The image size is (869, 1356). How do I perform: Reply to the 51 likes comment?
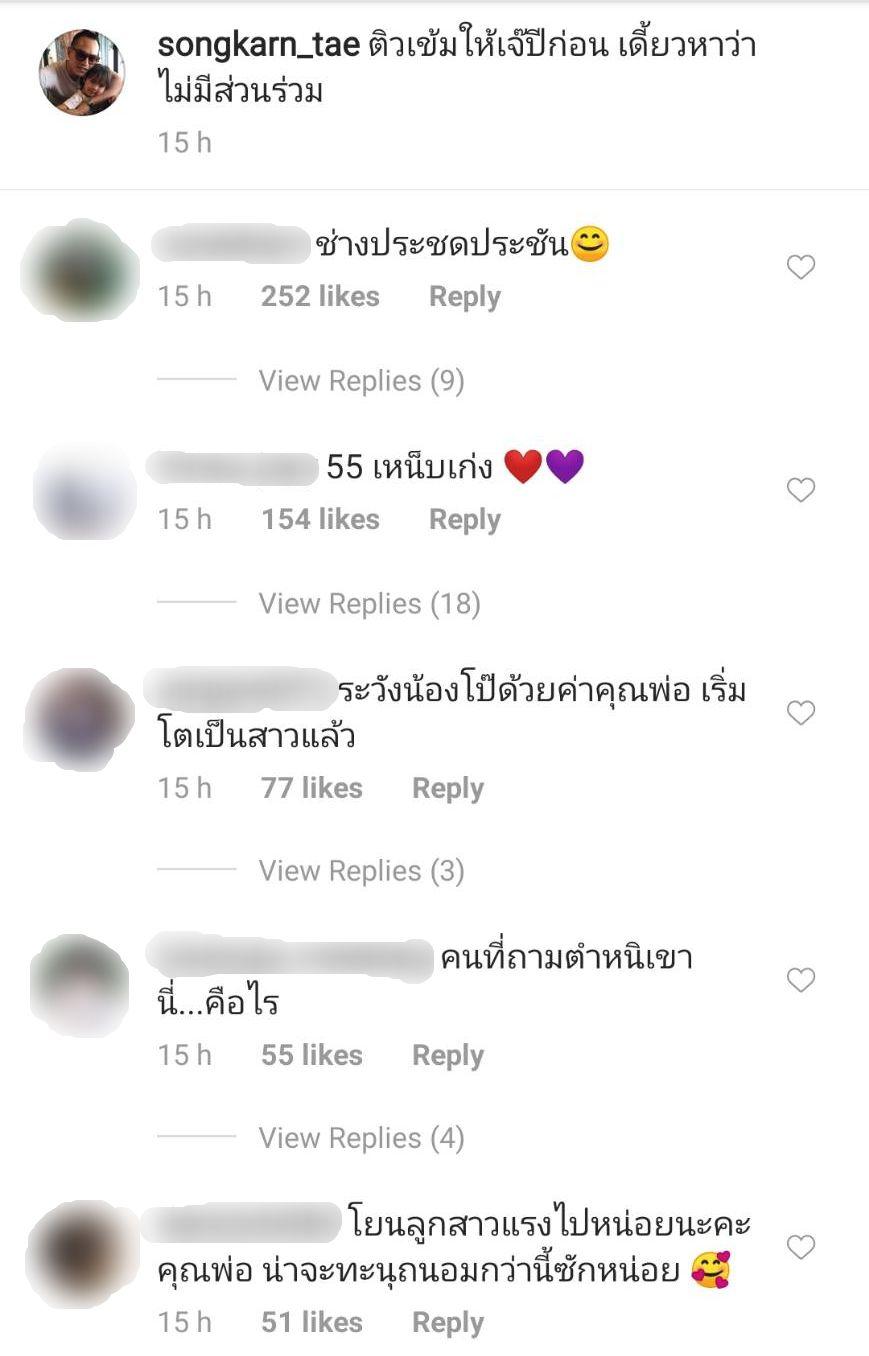click(x=448, y=1322)
